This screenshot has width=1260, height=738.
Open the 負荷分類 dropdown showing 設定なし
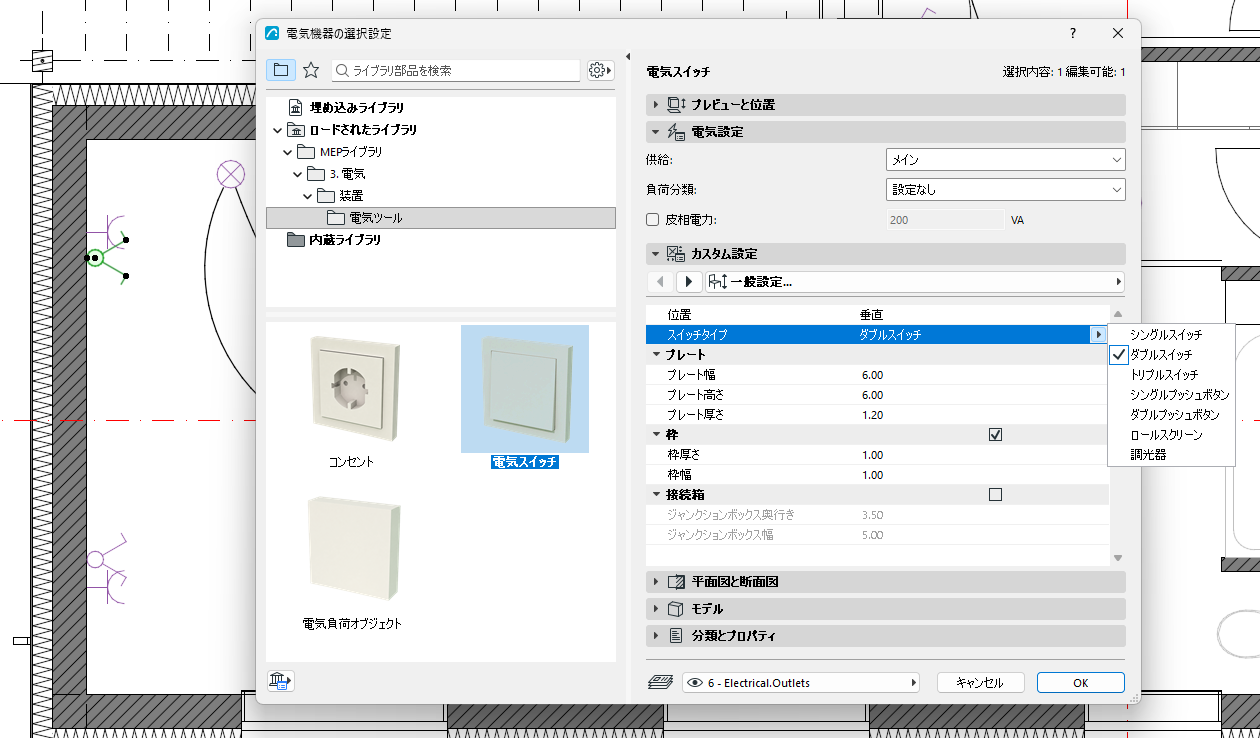tap(1006, 189)
